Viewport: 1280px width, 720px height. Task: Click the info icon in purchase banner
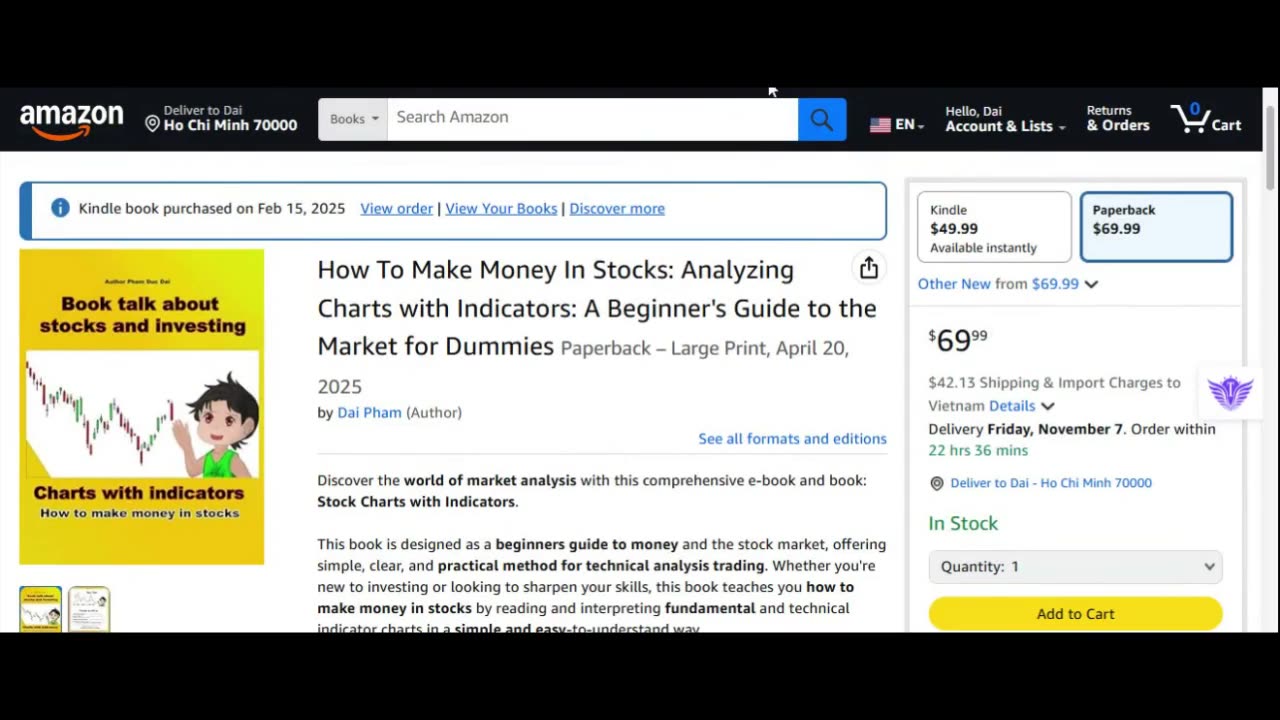[x=60, y=208]
